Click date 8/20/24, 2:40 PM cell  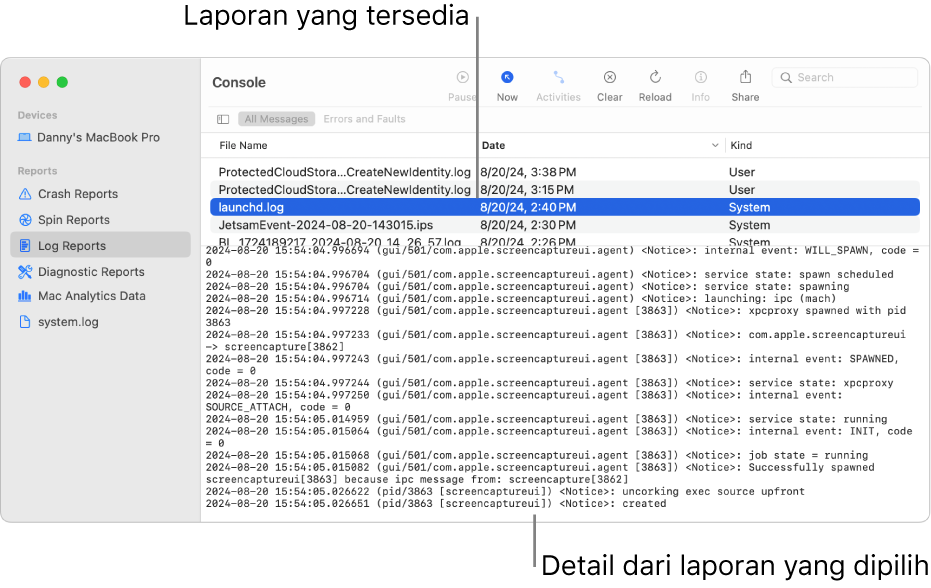click(x=528, y=207)
